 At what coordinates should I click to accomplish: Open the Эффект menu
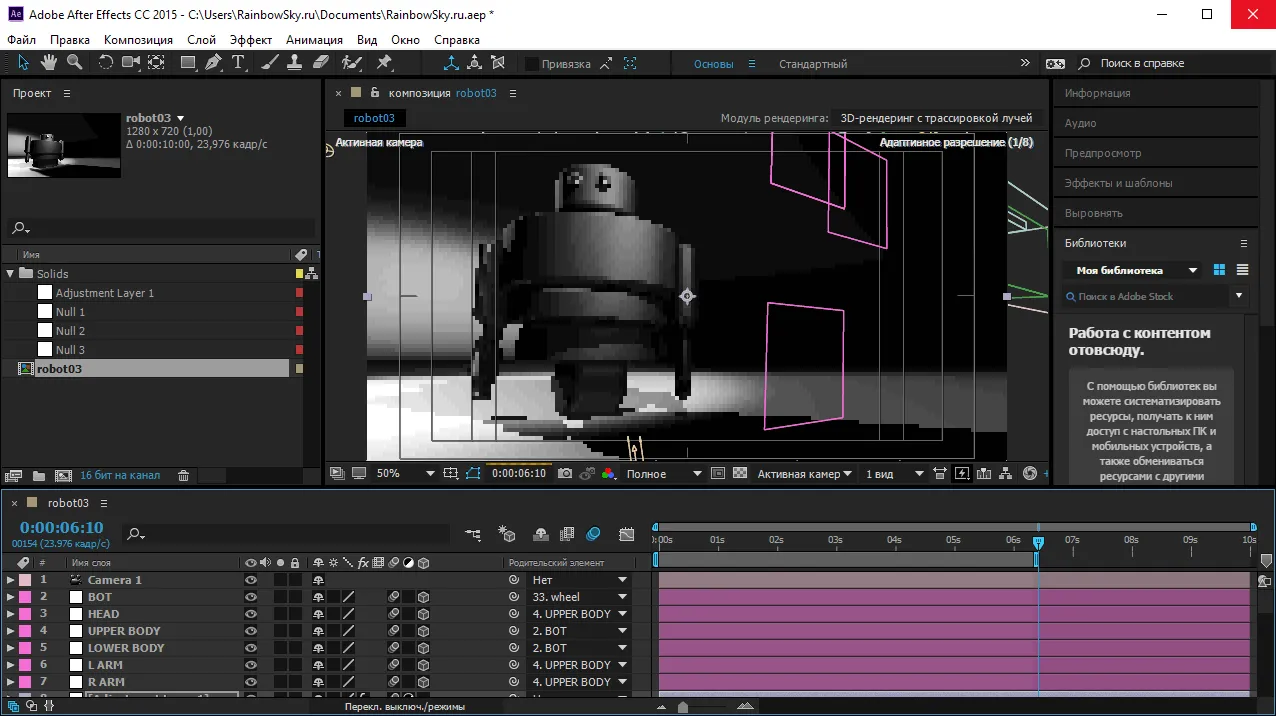click(250, 39)
